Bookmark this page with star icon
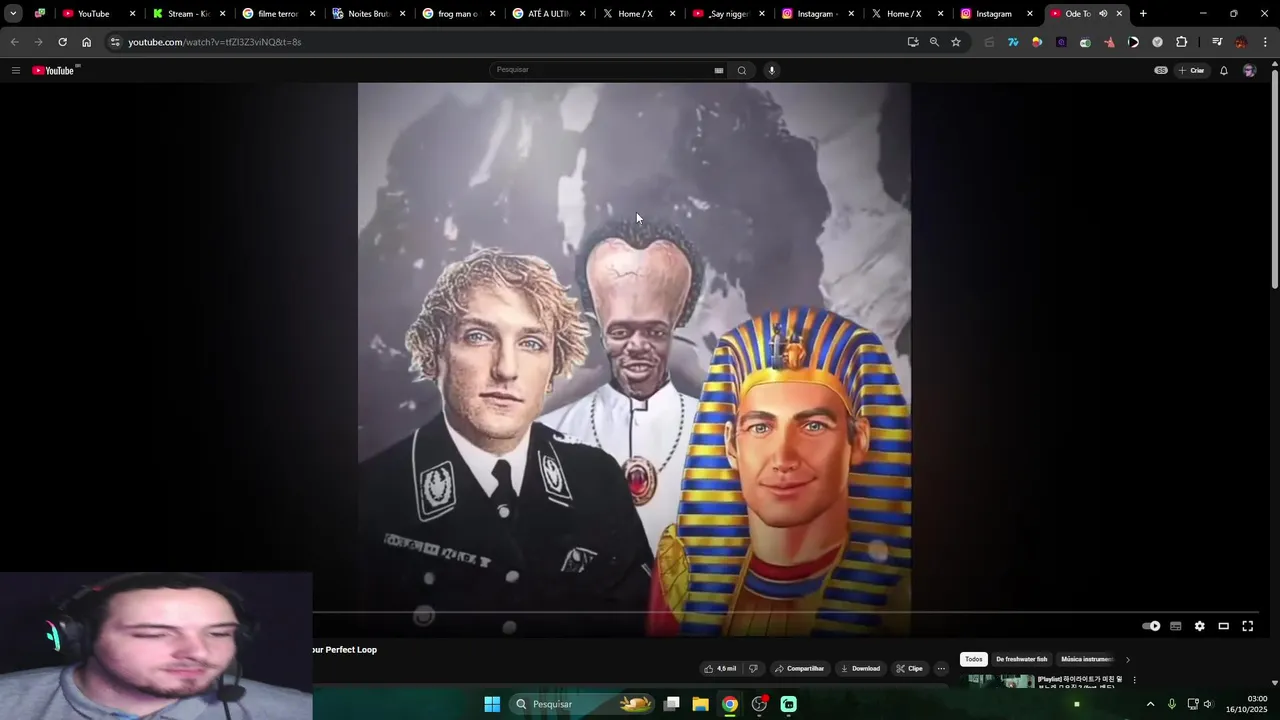The height and width of the screenshot is (720, 1280). (956, 42)
